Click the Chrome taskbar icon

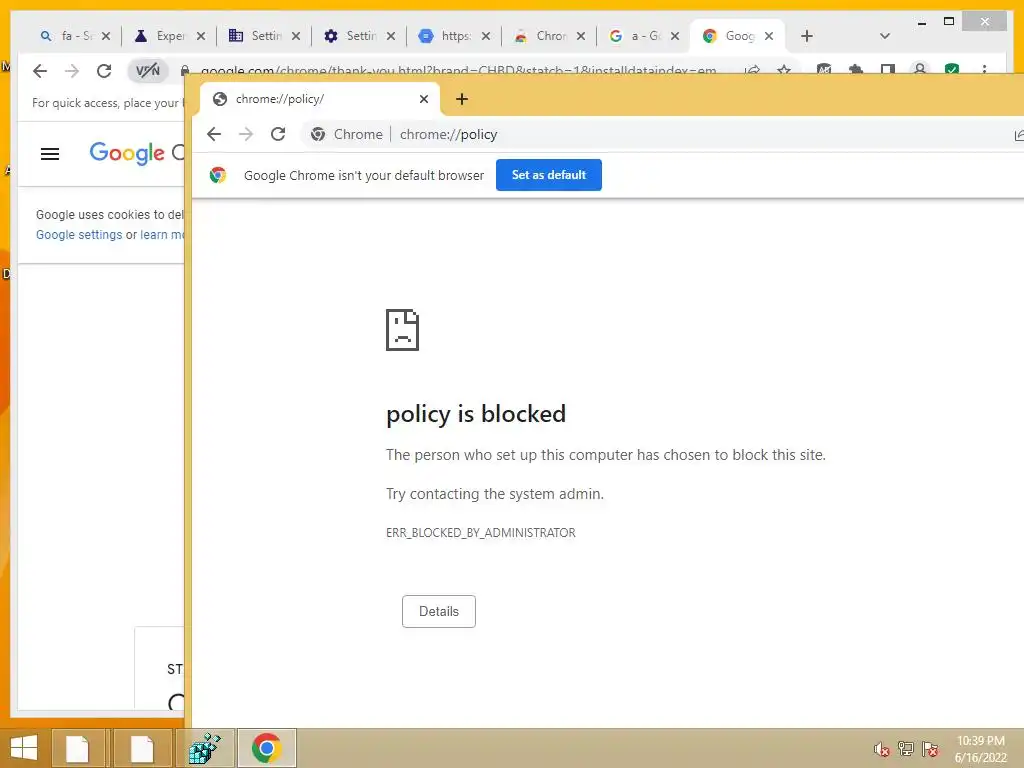pyautogui.click(x=266, y=748)
